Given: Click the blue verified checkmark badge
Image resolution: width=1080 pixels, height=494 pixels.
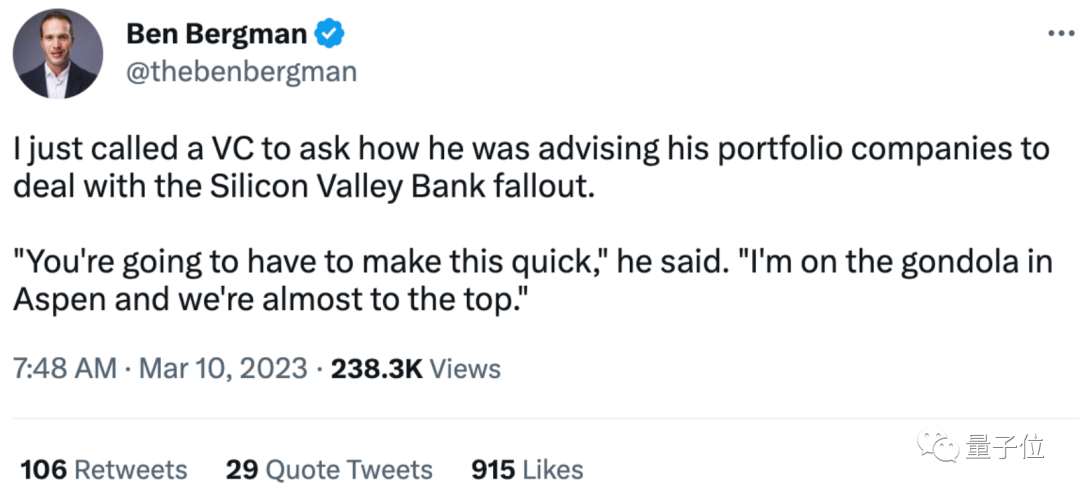Looking at the screenshot, I should click(330, 35).
